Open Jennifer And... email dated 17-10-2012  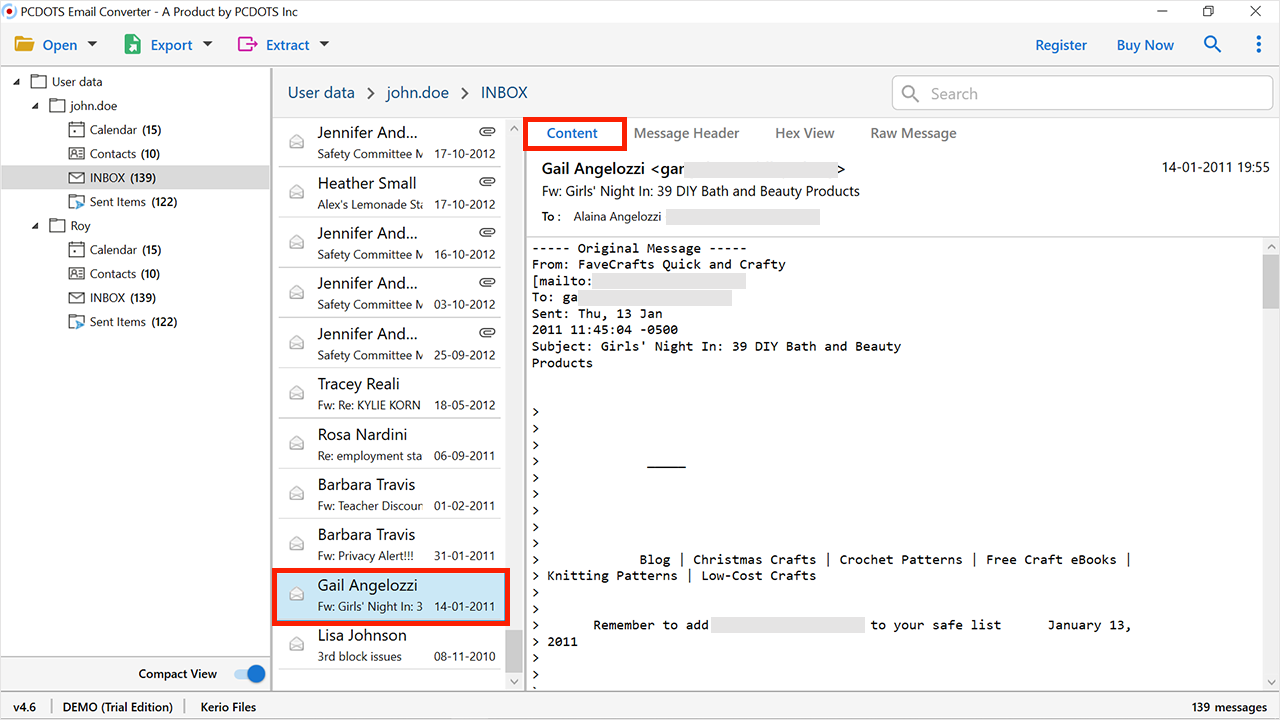pos(389,142)
